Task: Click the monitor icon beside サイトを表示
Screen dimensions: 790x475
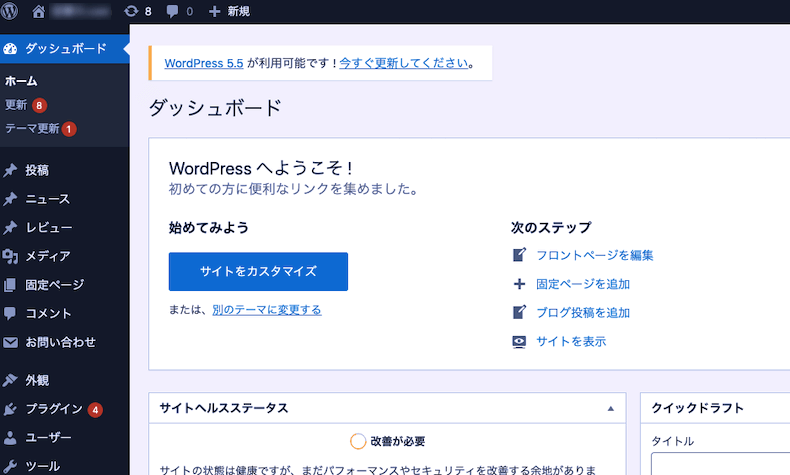Action: (519, 342)
